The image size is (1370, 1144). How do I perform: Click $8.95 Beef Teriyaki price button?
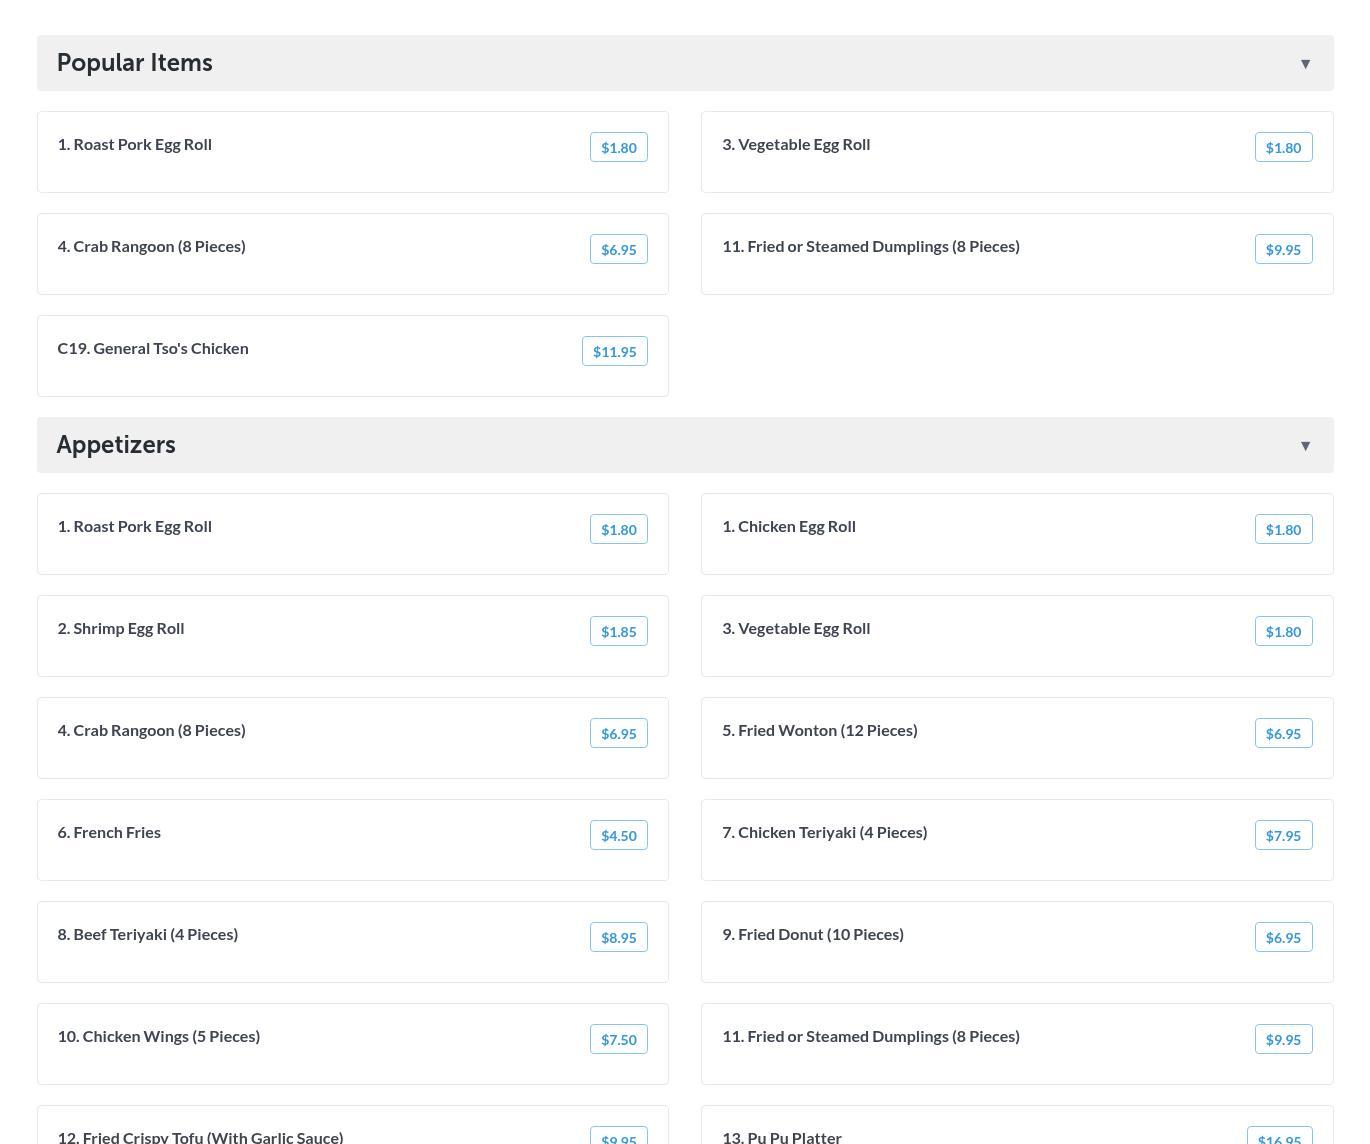(x=618, y=938)
